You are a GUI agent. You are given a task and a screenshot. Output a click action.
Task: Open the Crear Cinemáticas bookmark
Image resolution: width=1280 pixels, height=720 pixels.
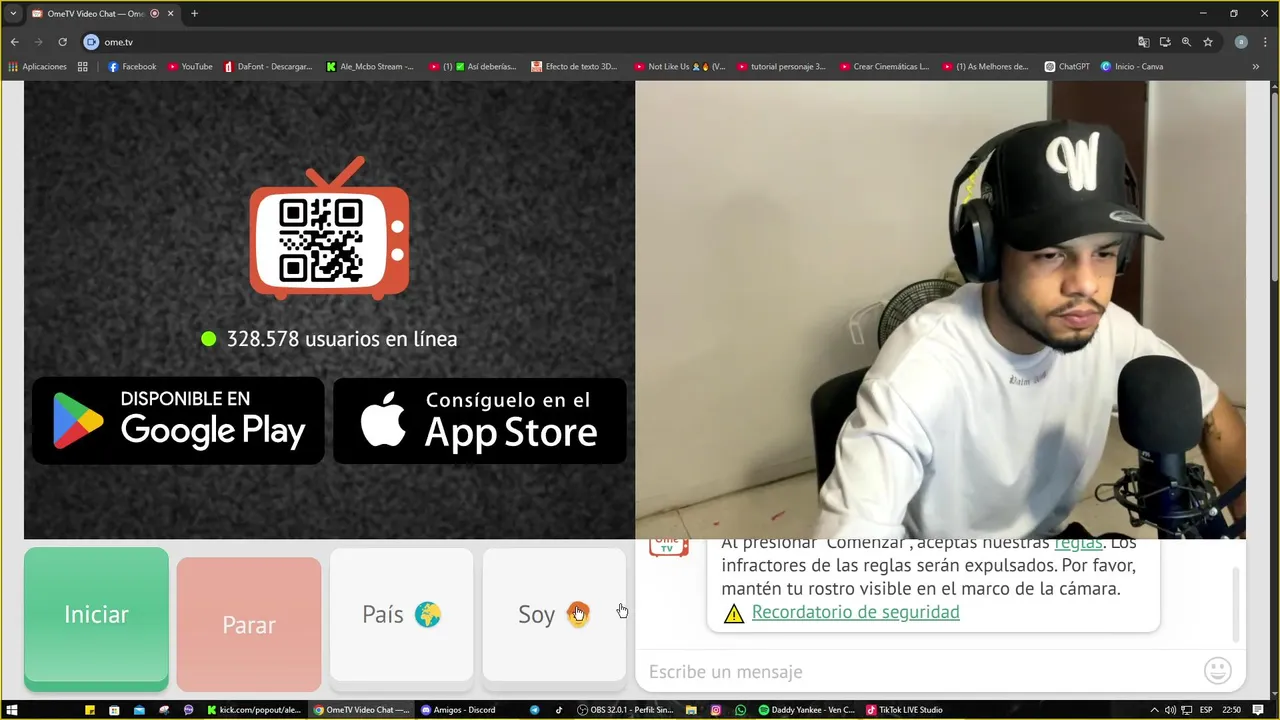pyautogui.click(x=885, y=67)
